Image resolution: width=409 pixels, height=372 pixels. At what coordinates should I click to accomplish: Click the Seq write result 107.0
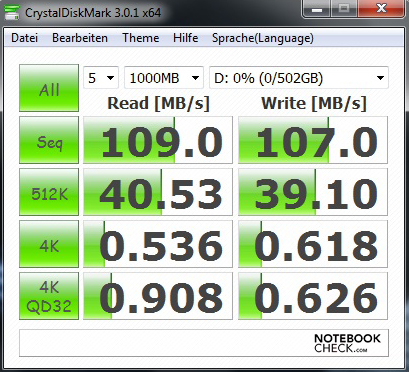click(313, 140)
